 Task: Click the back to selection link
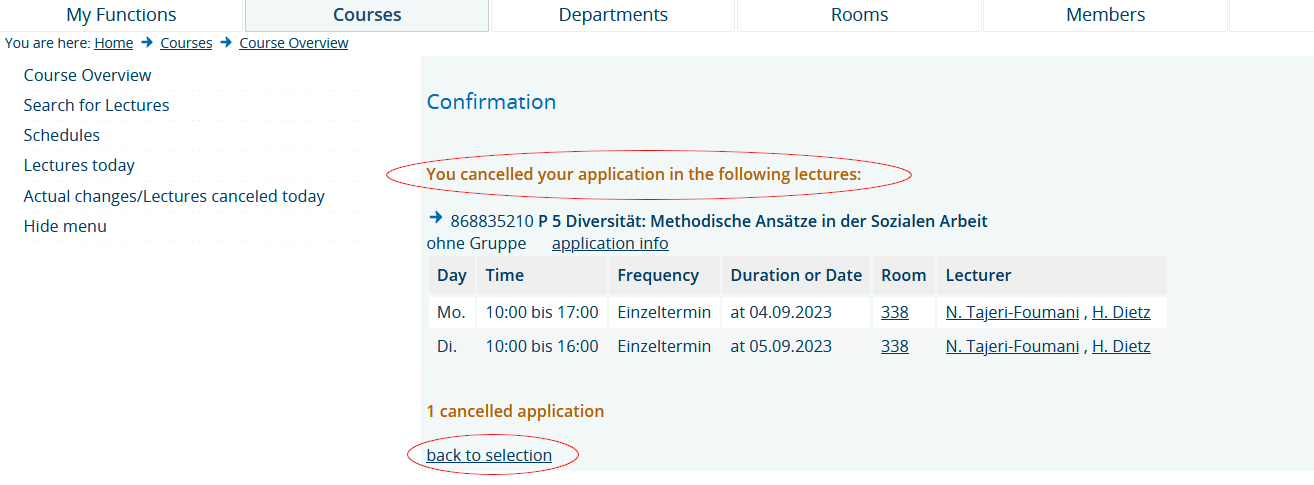[x=489, y=455]
